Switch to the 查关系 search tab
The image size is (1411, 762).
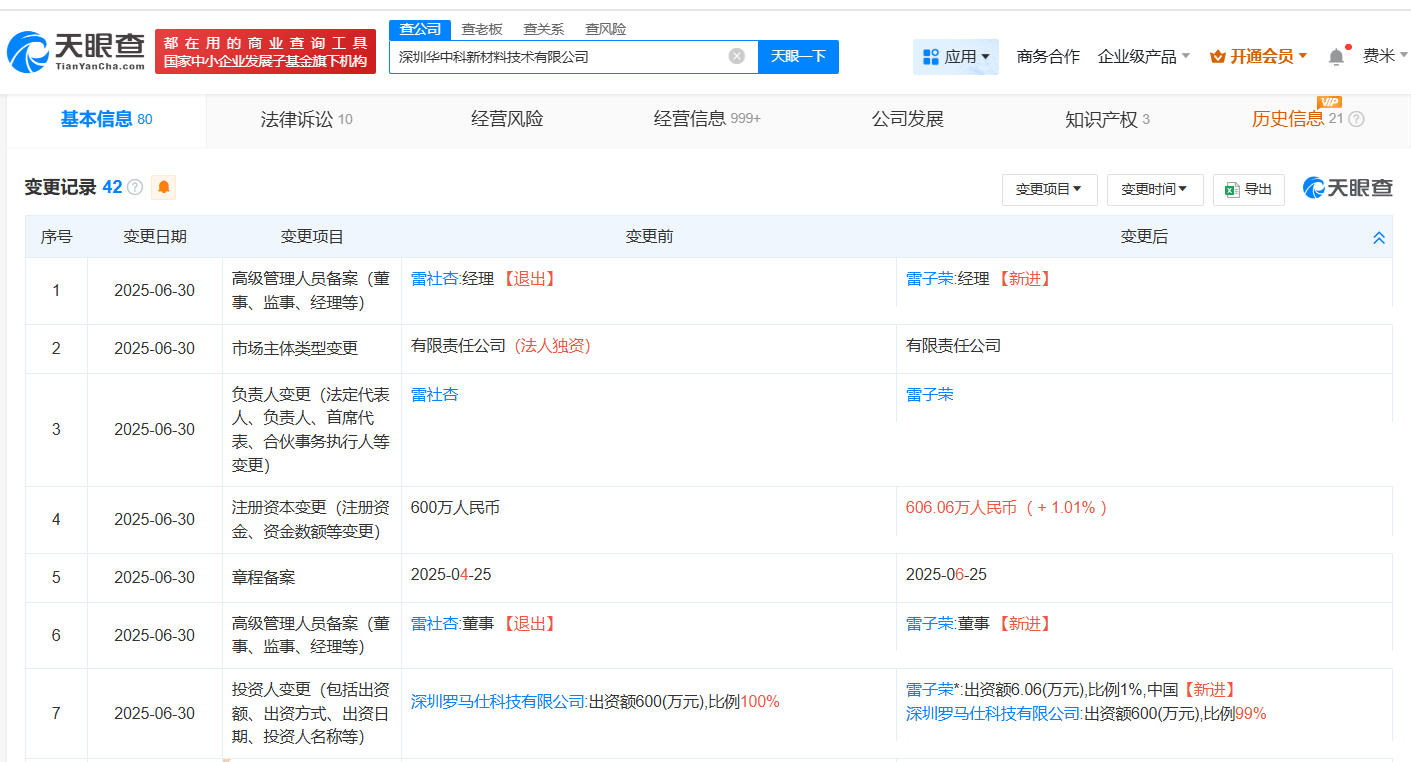pyautogui.click(x=544, y=29)
